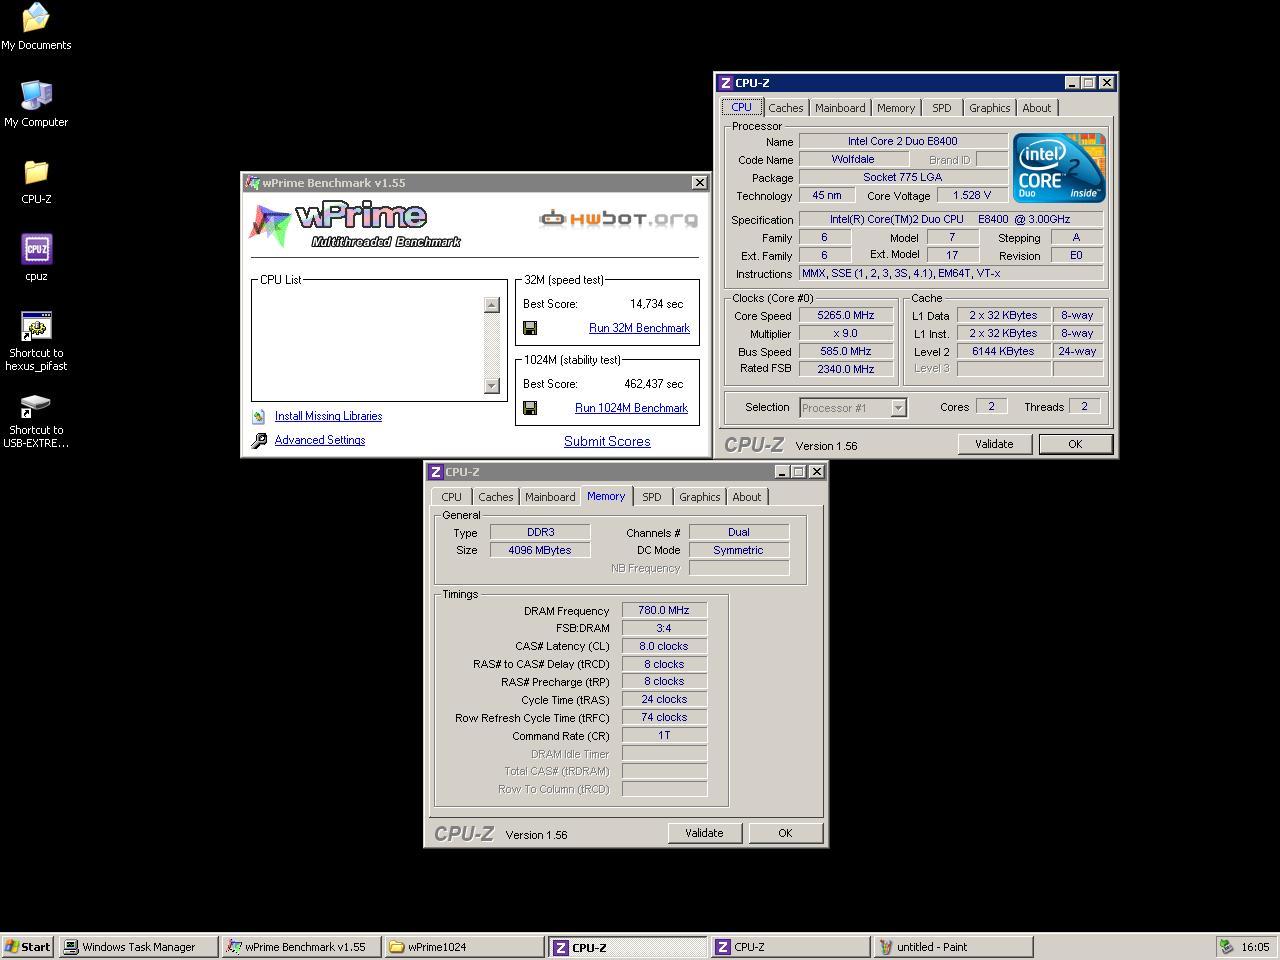1280x960 pixels.
Task: Select SPD tab in lower CPU-Z window
Action: click(652, 497)
